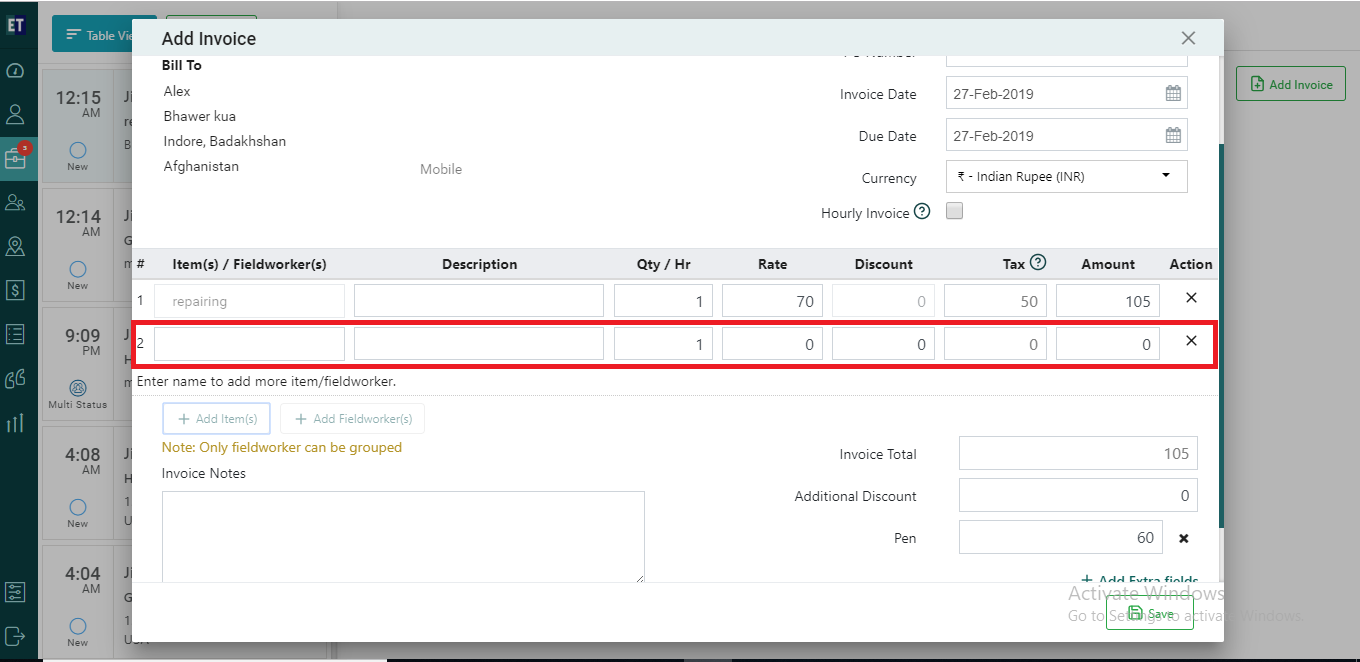Focus the Due Date field
Viewport: 1360px width, 662px height.
click(x=1067, y=135)
